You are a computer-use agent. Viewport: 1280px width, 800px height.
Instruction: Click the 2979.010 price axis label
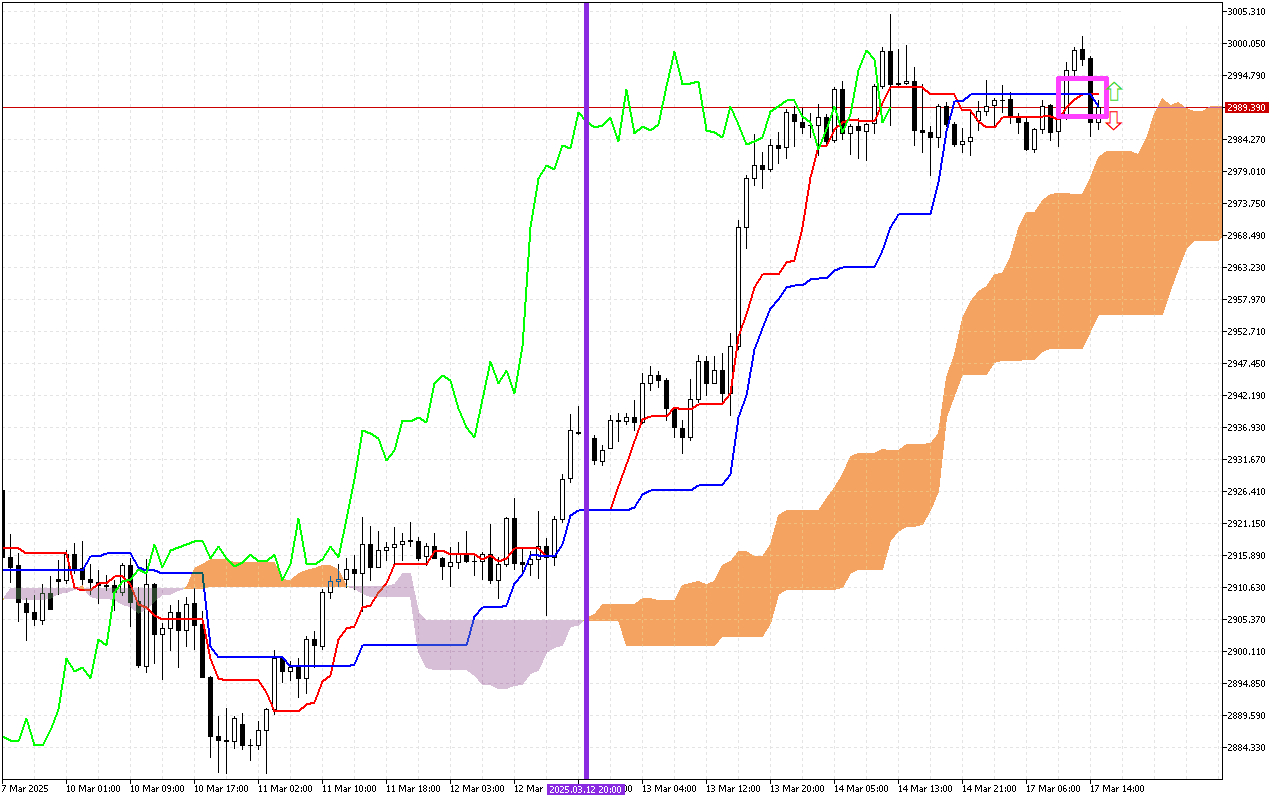point(1246,172)
